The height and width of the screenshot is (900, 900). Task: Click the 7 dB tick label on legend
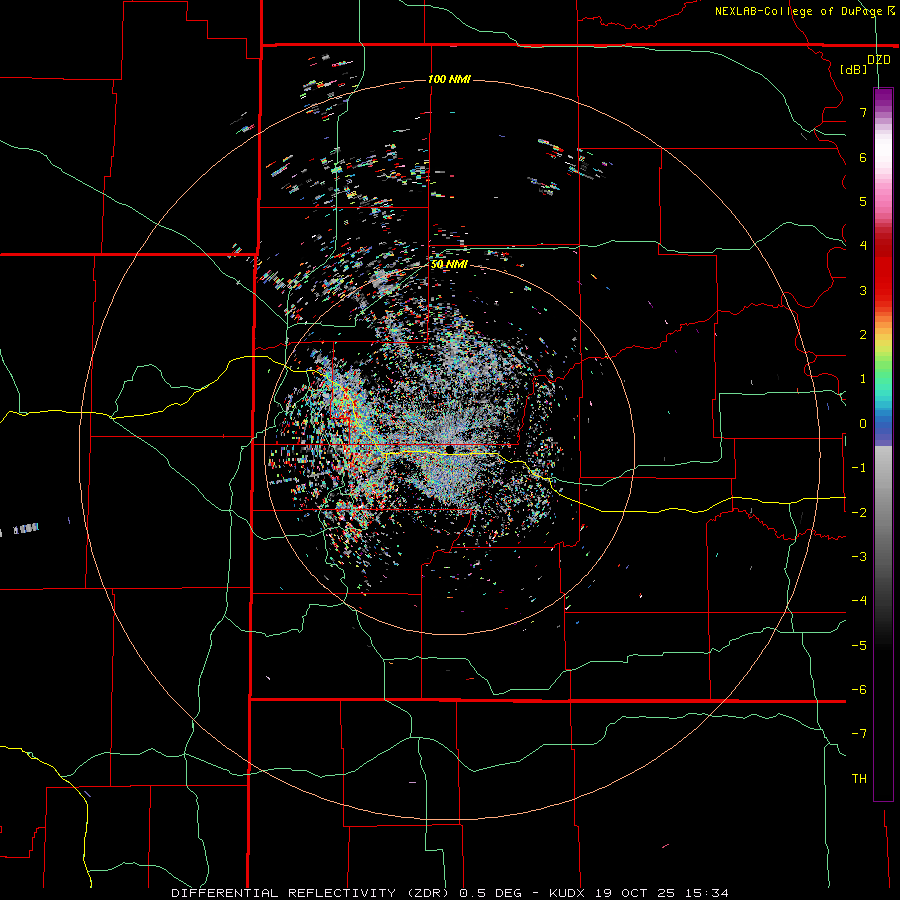click(x=863, y=112)
